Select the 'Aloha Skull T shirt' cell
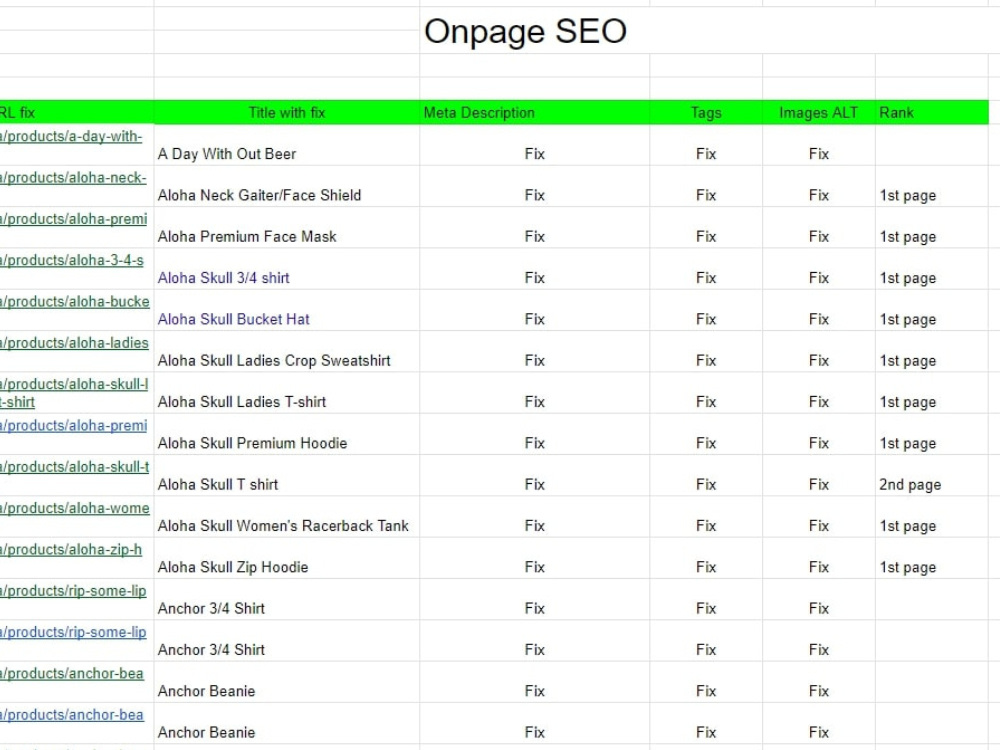 tap(286, 476)
